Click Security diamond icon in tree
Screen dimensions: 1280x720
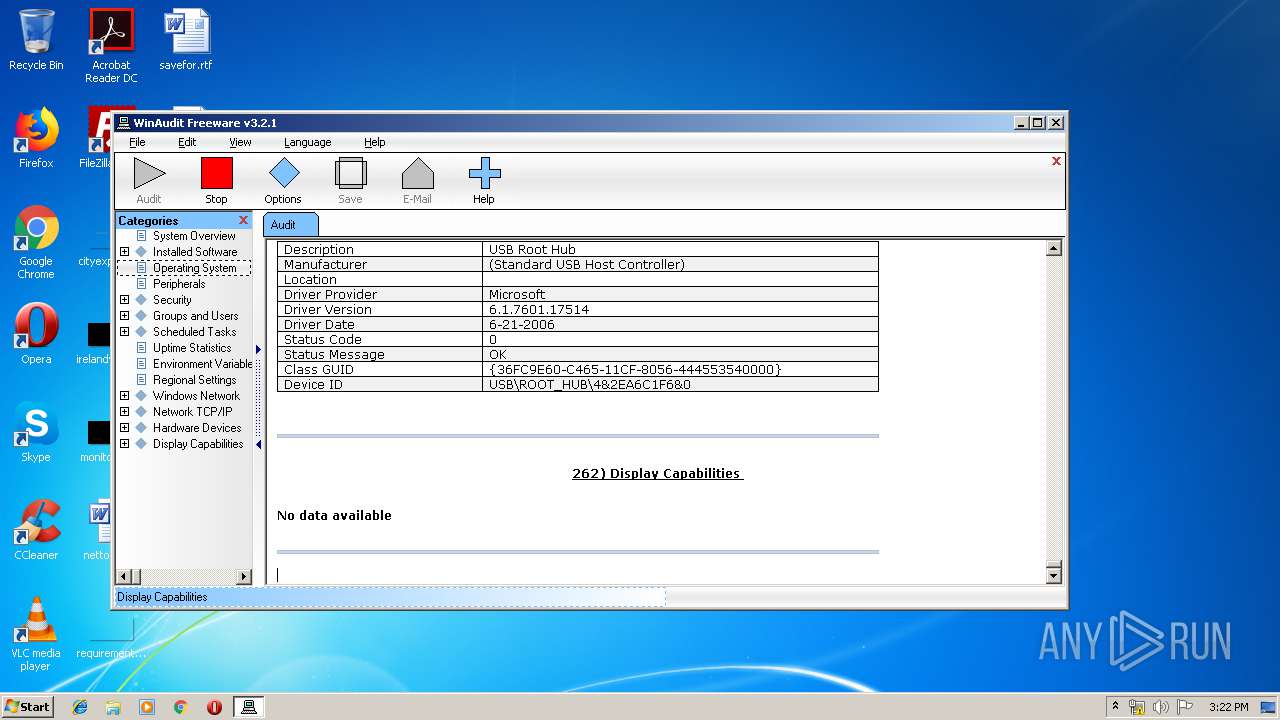[141, 300]
